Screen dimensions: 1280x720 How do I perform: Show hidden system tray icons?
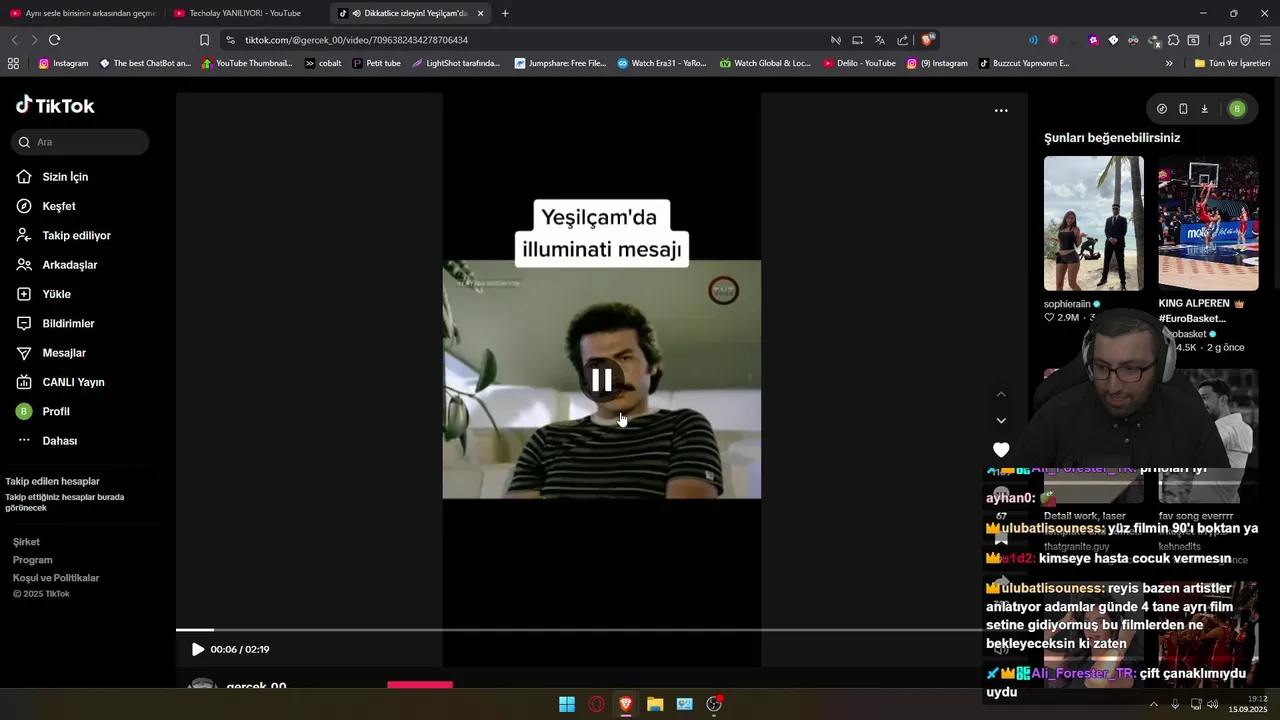pos(1153,704)
